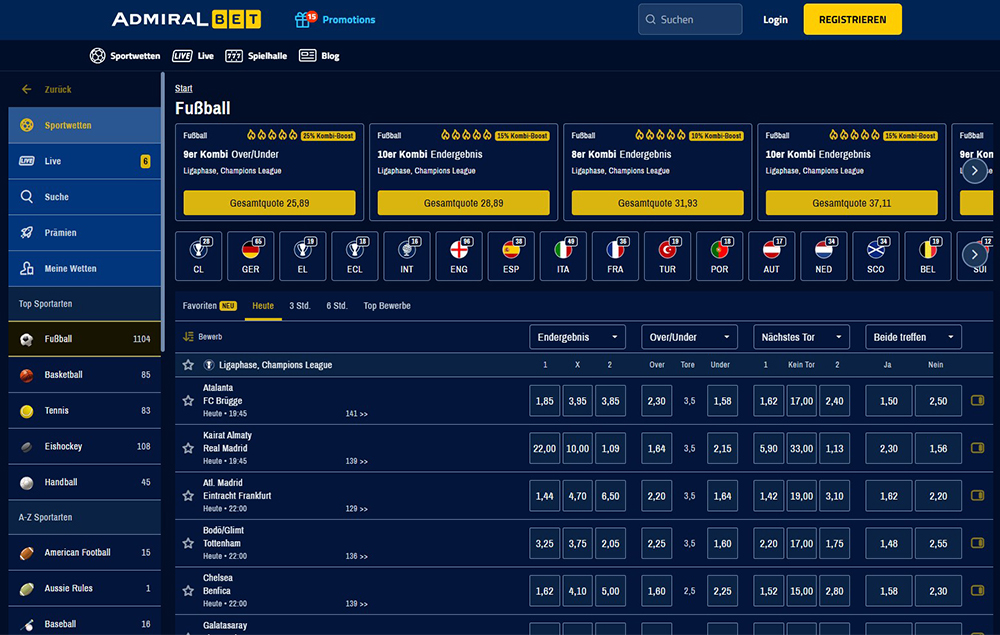Screen dimensions: 1000x635
Task: Click the Suchen search field
Action: point(690,20)
